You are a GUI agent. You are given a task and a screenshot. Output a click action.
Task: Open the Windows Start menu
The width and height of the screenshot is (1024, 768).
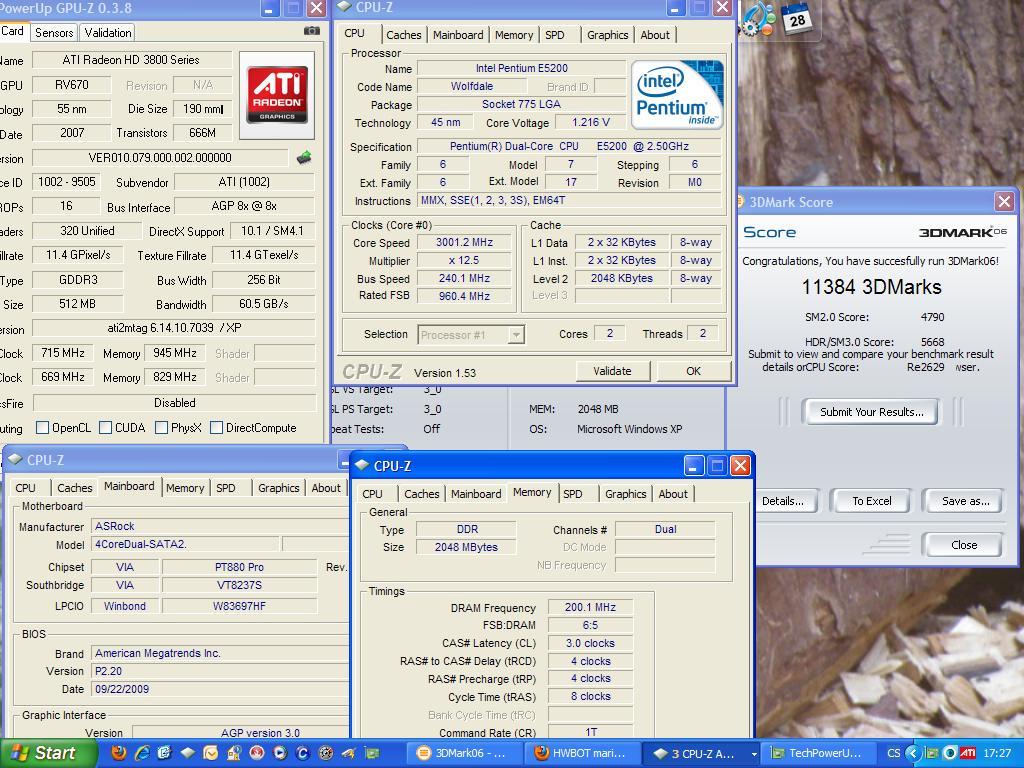pyautogui.click(x=47, y=753)
